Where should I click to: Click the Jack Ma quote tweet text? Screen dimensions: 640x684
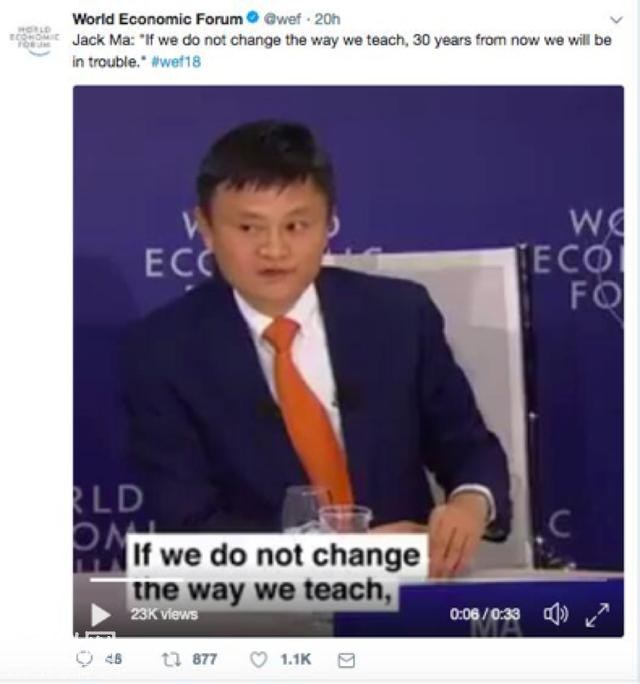click(342, 51)
